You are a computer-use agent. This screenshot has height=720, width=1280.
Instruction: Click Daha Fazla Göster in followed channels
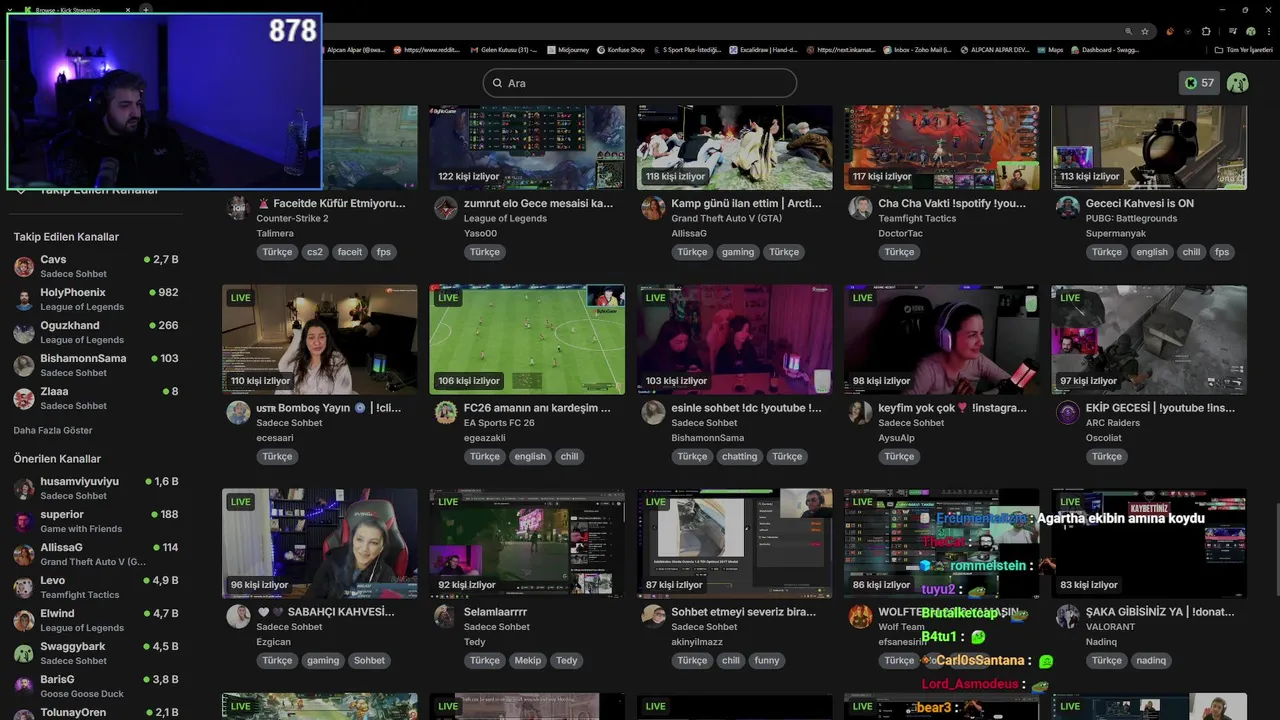coord(53,430)
